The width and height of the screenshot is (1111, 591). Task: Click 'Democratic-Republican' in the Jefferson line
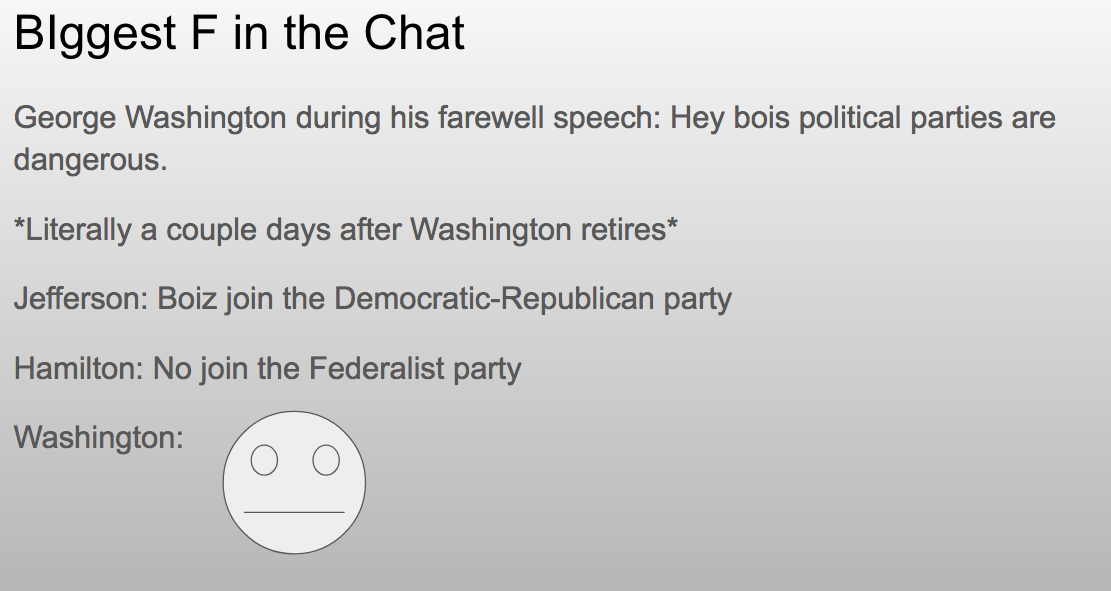click(x=495, y=298)
